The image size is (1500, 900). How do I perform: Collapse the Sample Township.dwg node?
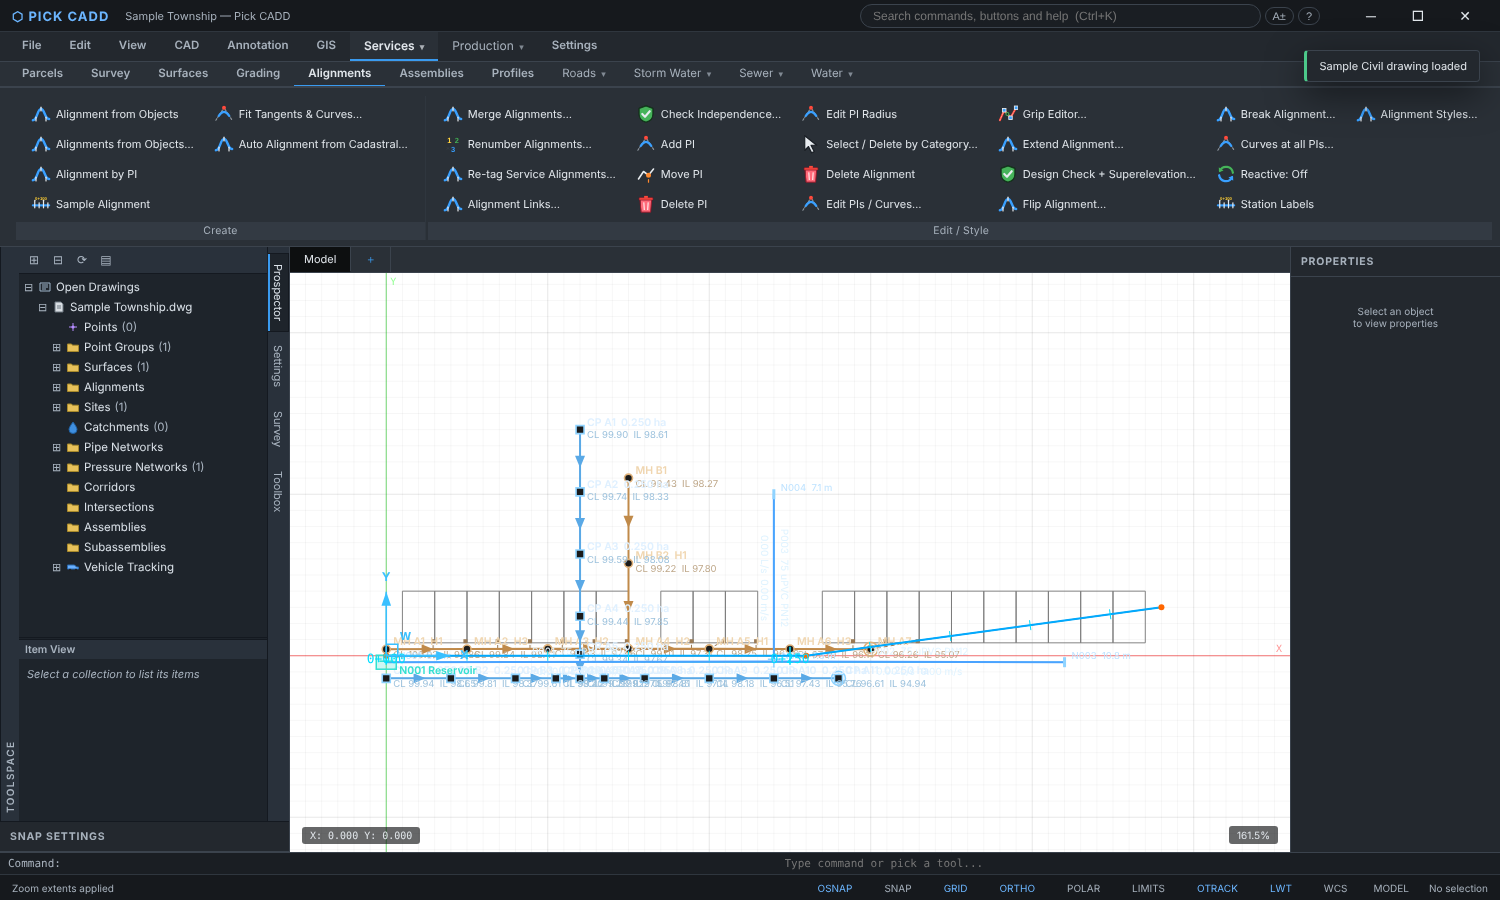coord(43,307)
